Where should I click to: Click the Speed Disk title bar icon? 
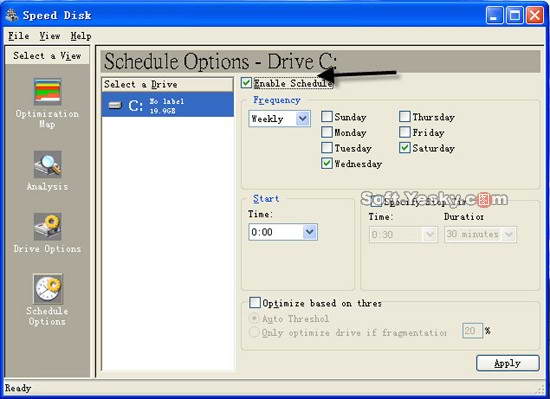coord(11,15)
